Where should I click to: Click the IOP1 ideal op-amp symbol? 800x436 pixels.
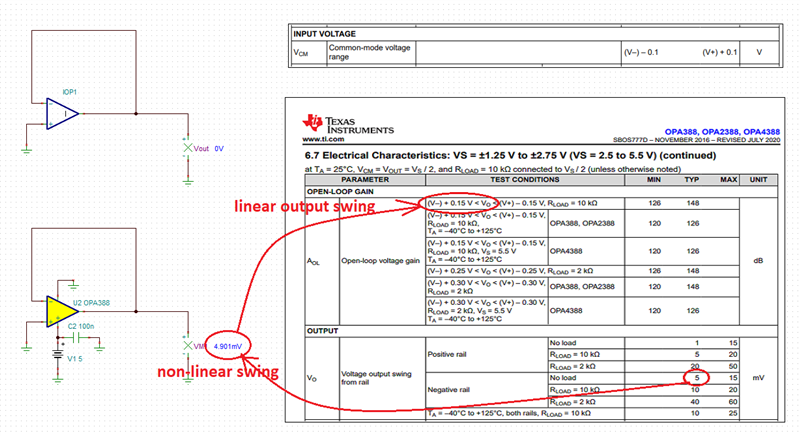click(62, 114)
